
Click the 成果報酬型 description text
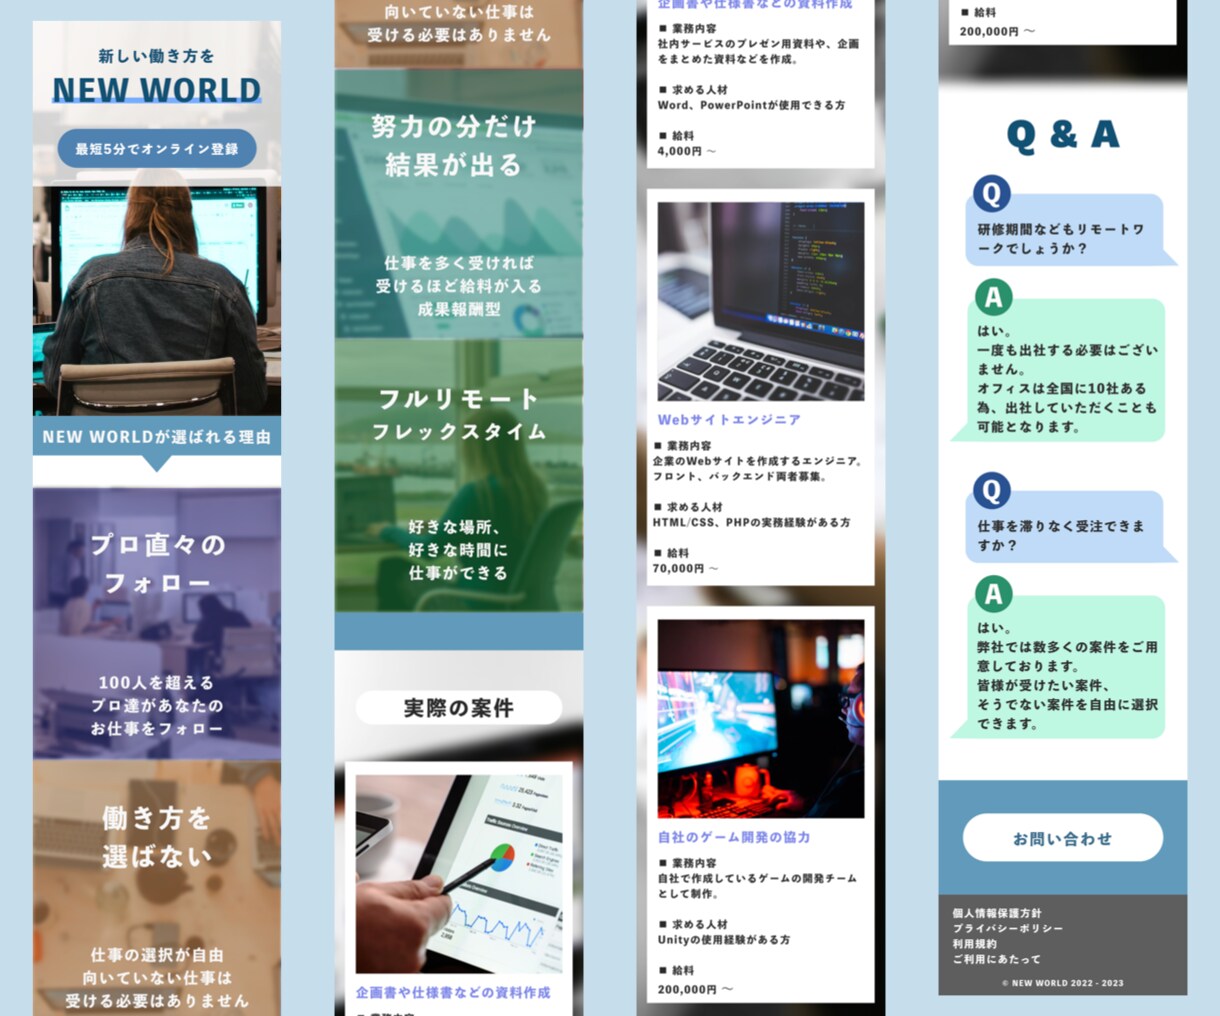[459, 309]
